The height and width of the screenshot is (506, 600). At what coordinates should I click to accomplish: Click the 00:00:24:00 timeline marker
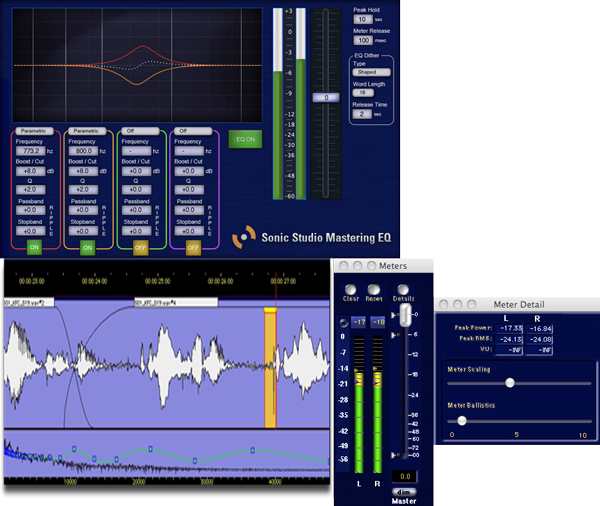click(95, 281)
